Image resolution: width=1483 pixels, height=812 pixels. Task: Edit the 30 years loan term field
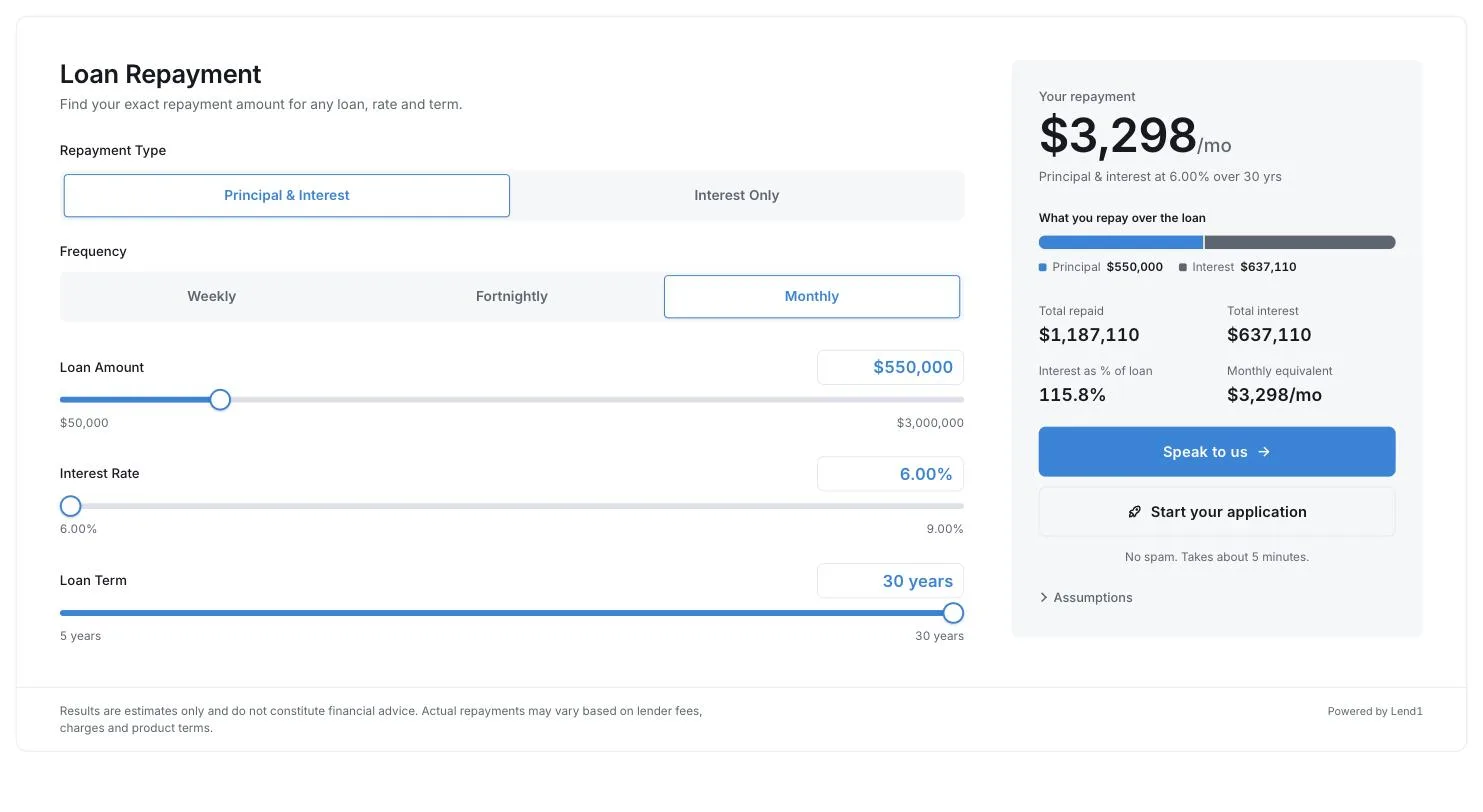click(x=890, y=581)
